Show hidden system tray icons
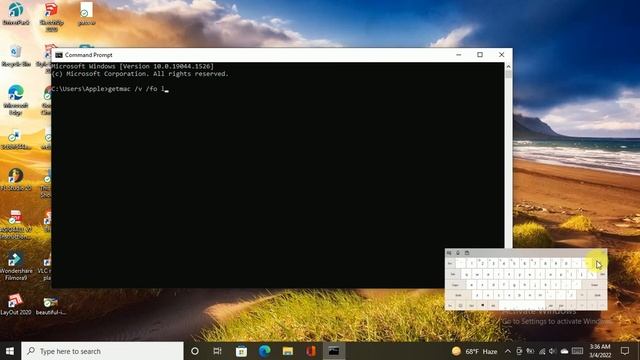640x360 pixels. coord(508,351)
